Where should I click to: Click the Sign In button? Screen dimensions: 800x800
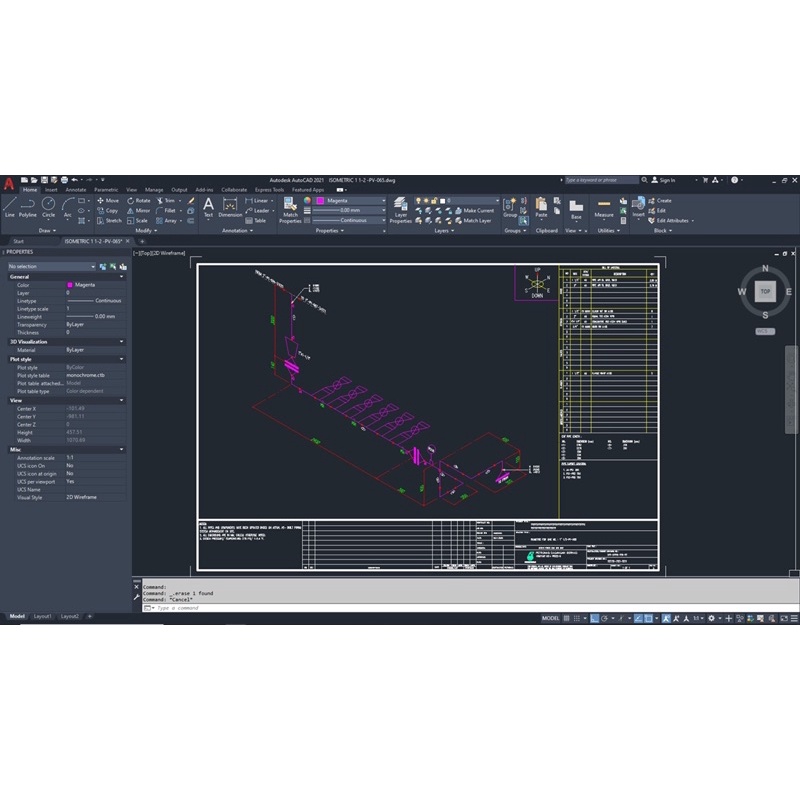tap(667, 180)
